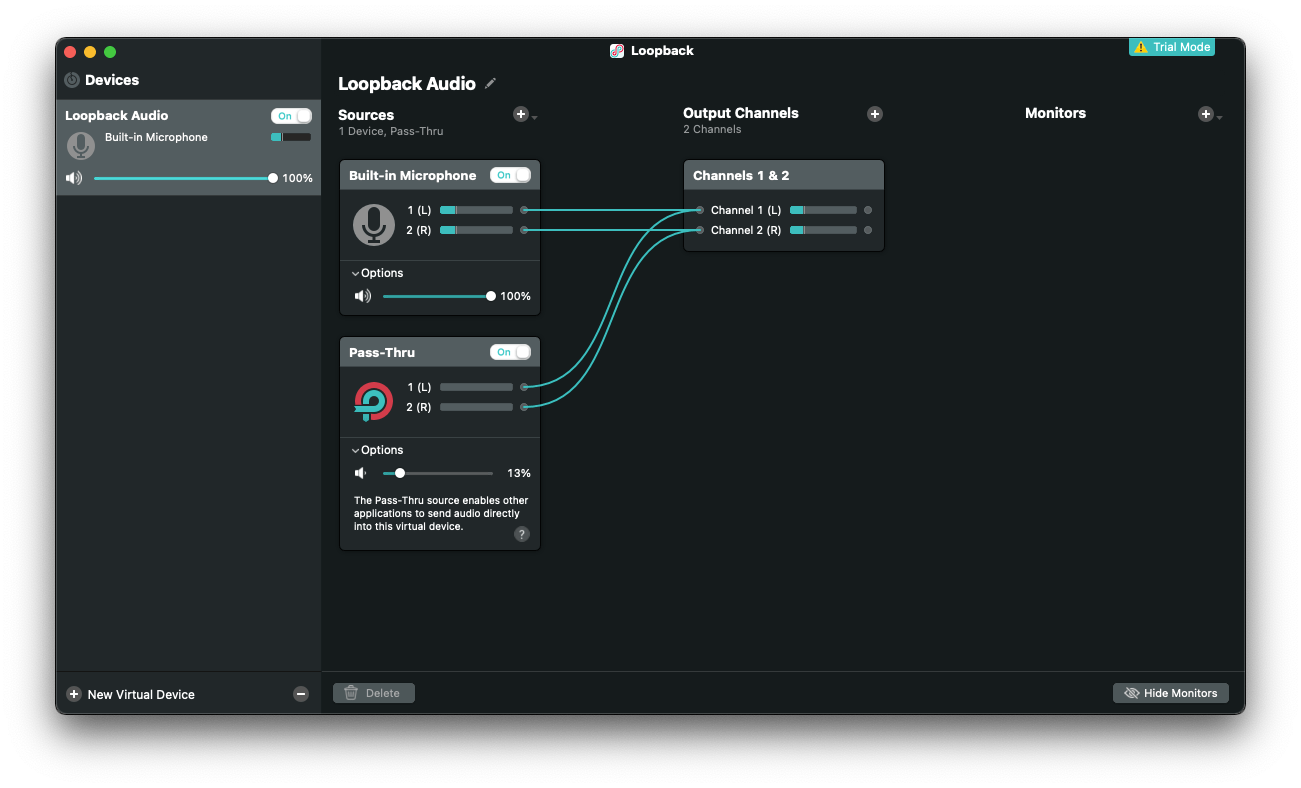Click the power icon next to Devices

[72, 80]
